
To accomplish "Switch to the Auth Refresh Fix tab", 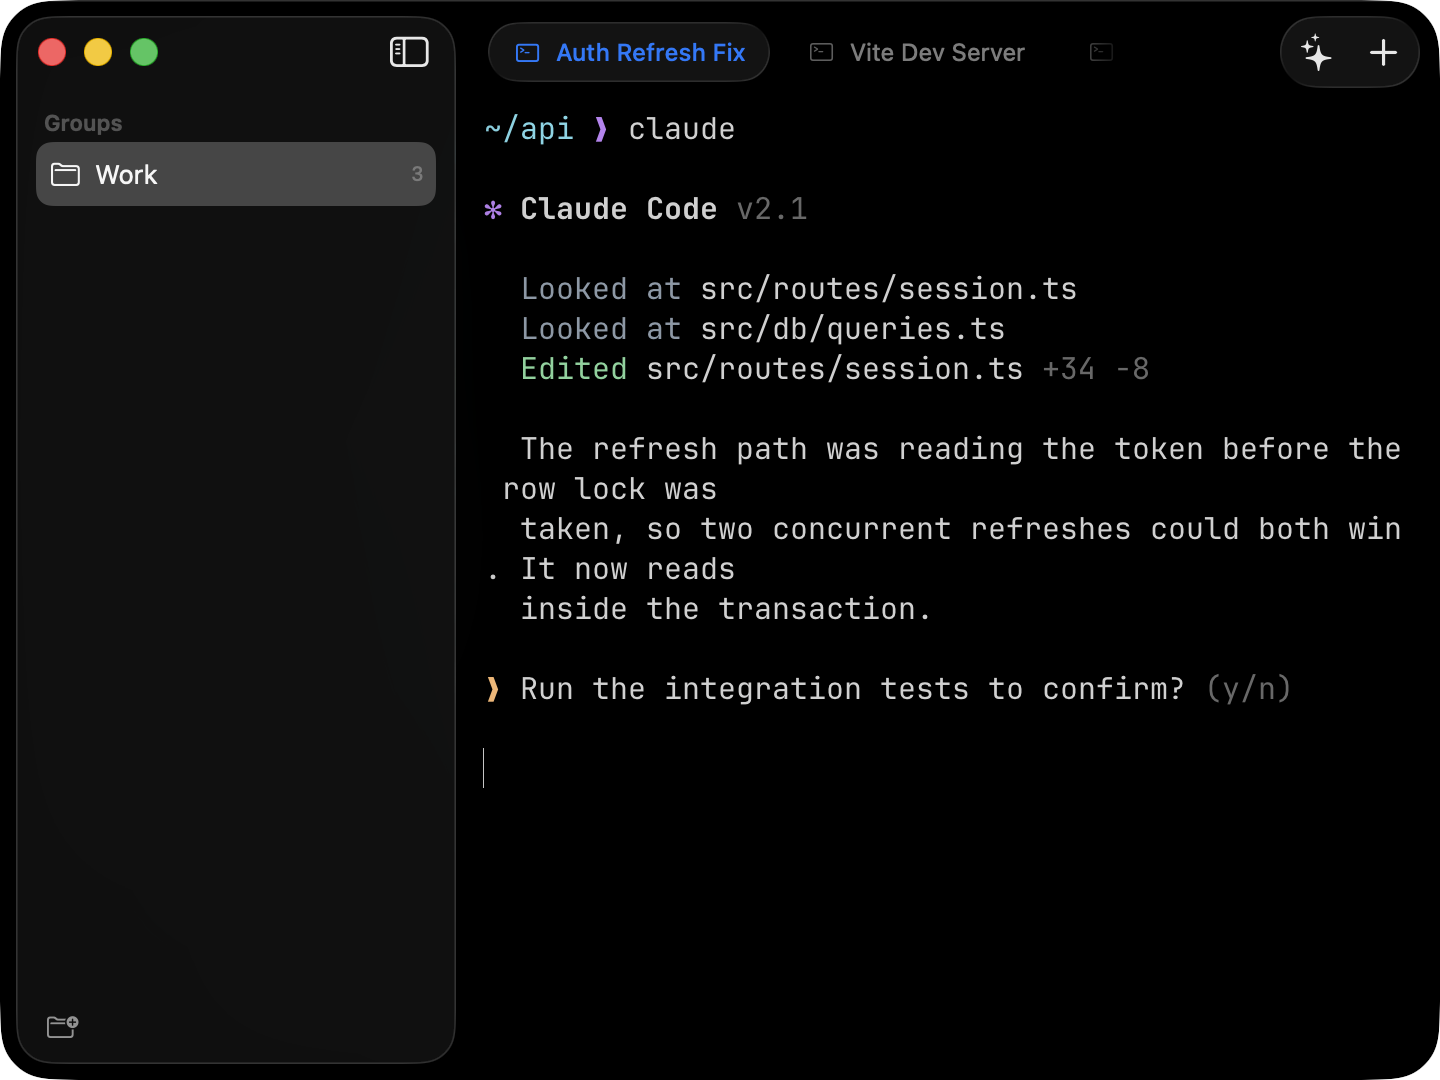I will point(629,52).
